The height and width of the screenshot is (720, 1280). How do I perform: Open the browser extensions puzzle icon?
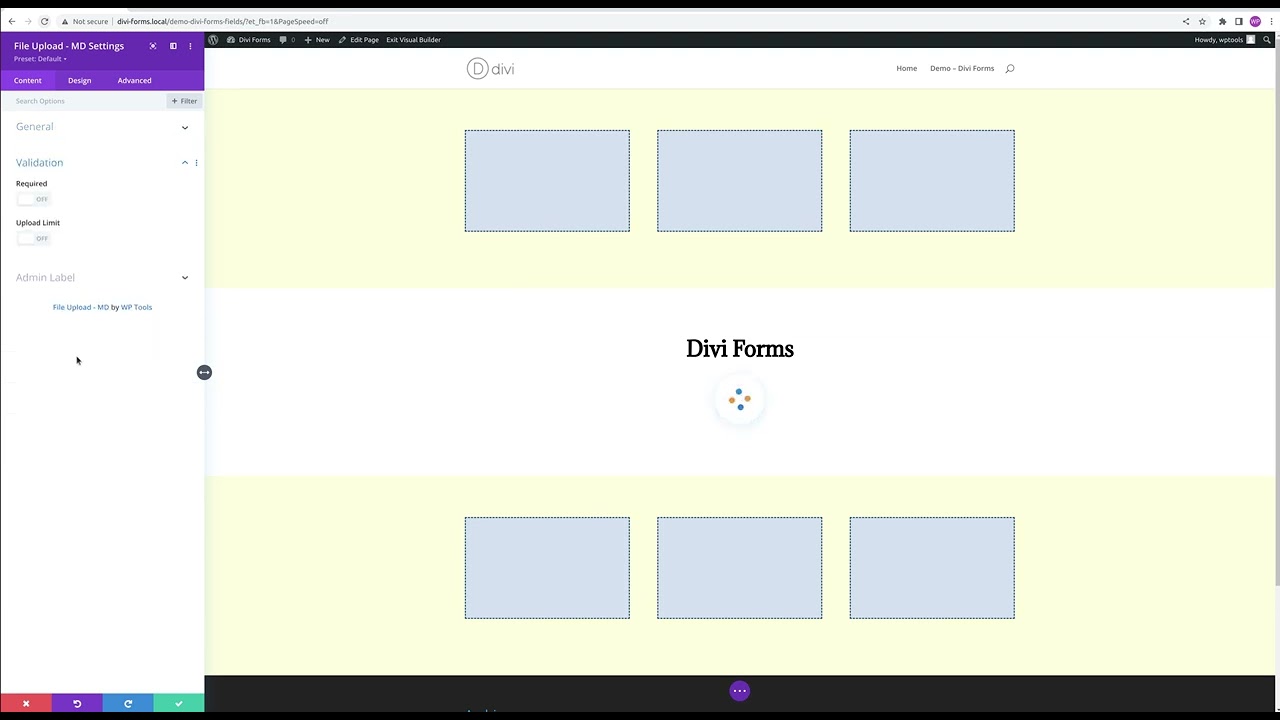[1222, 21]
